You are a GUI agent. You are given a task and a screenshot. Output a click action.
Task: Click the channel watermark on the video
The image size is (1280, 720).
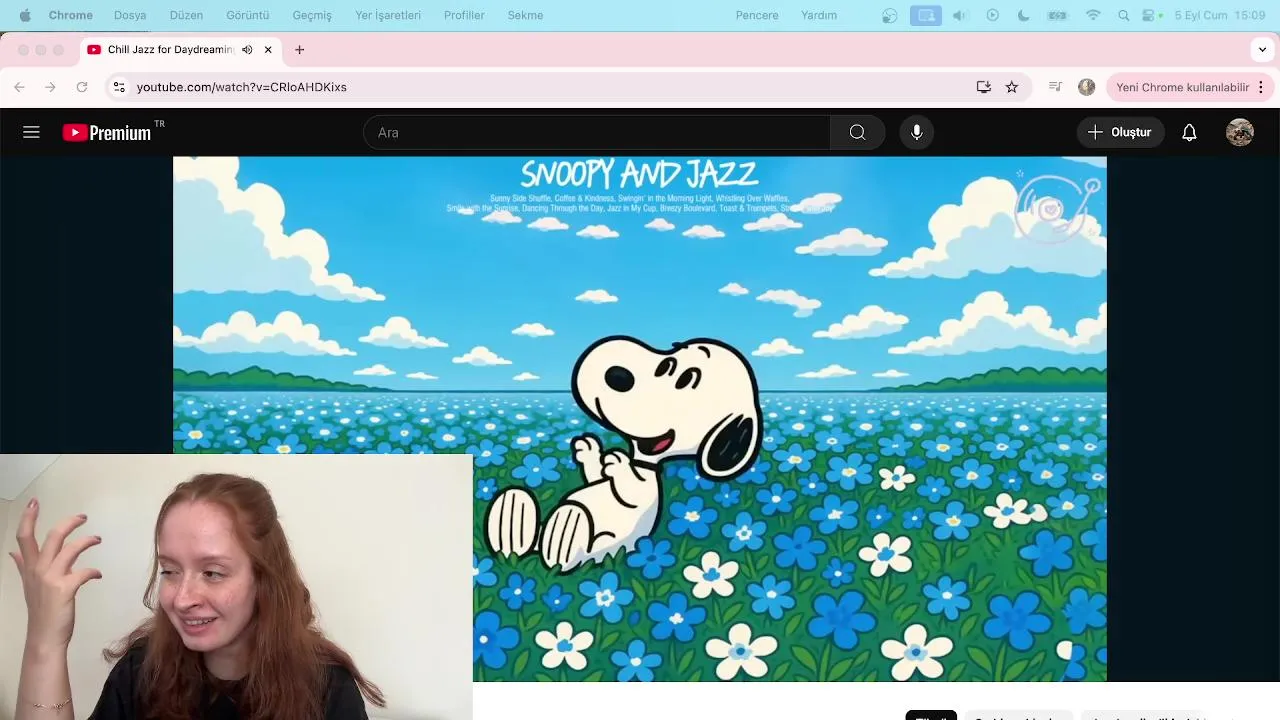1056,207
